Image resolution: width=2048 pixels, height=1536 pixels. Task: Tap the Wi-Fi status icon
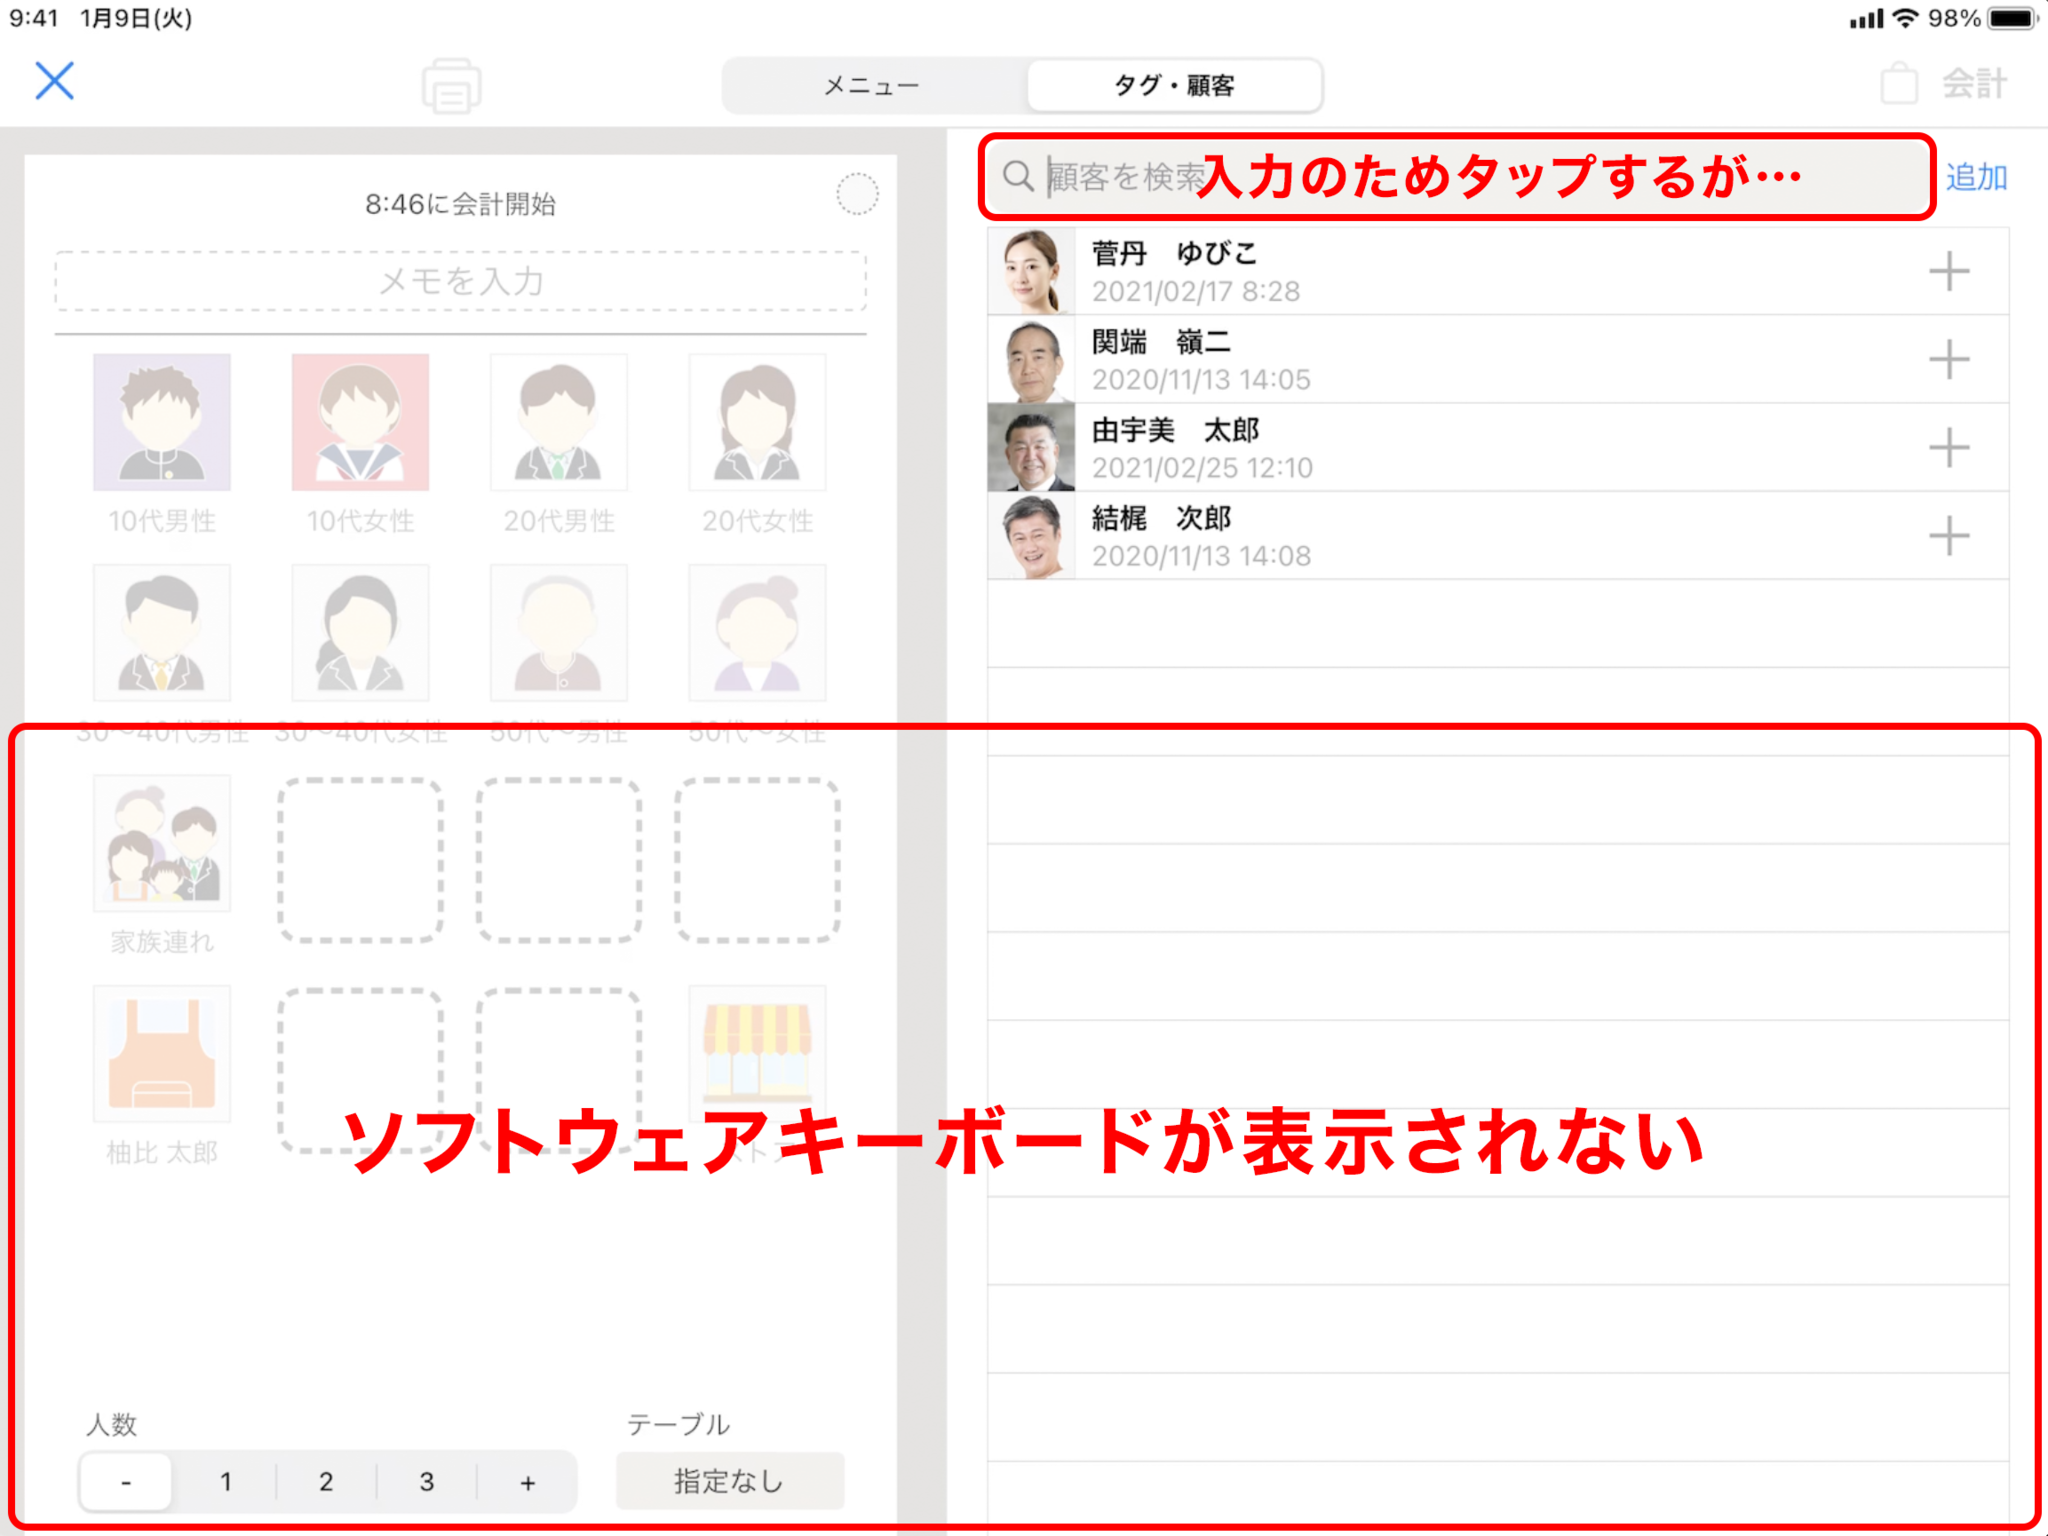point(1906,18)
